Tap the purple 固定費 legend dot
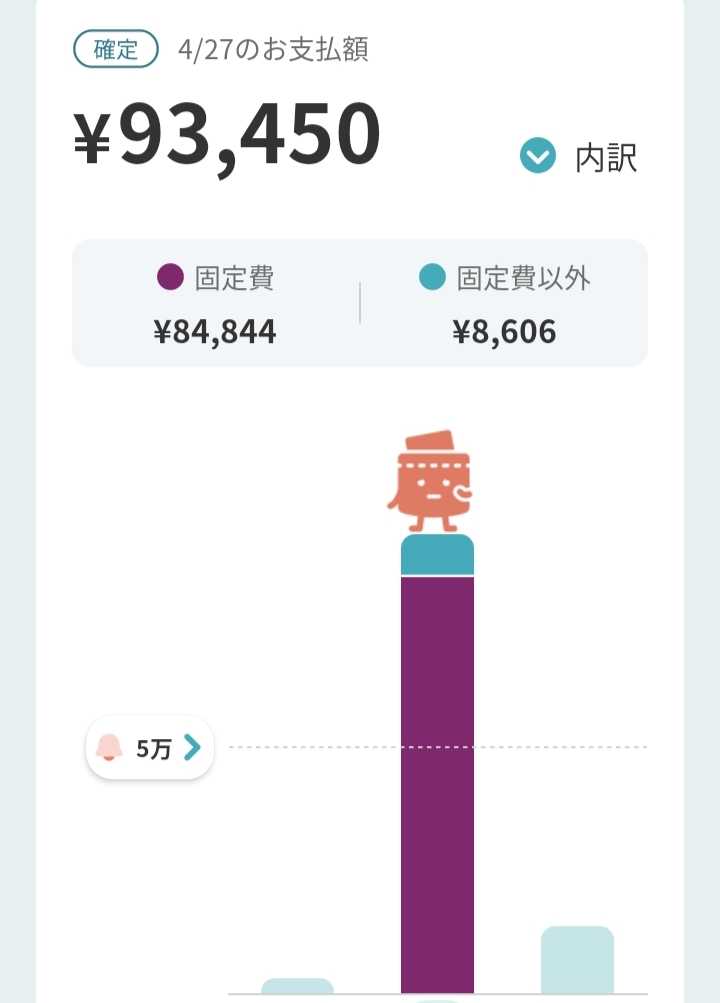 coord(170,277)
